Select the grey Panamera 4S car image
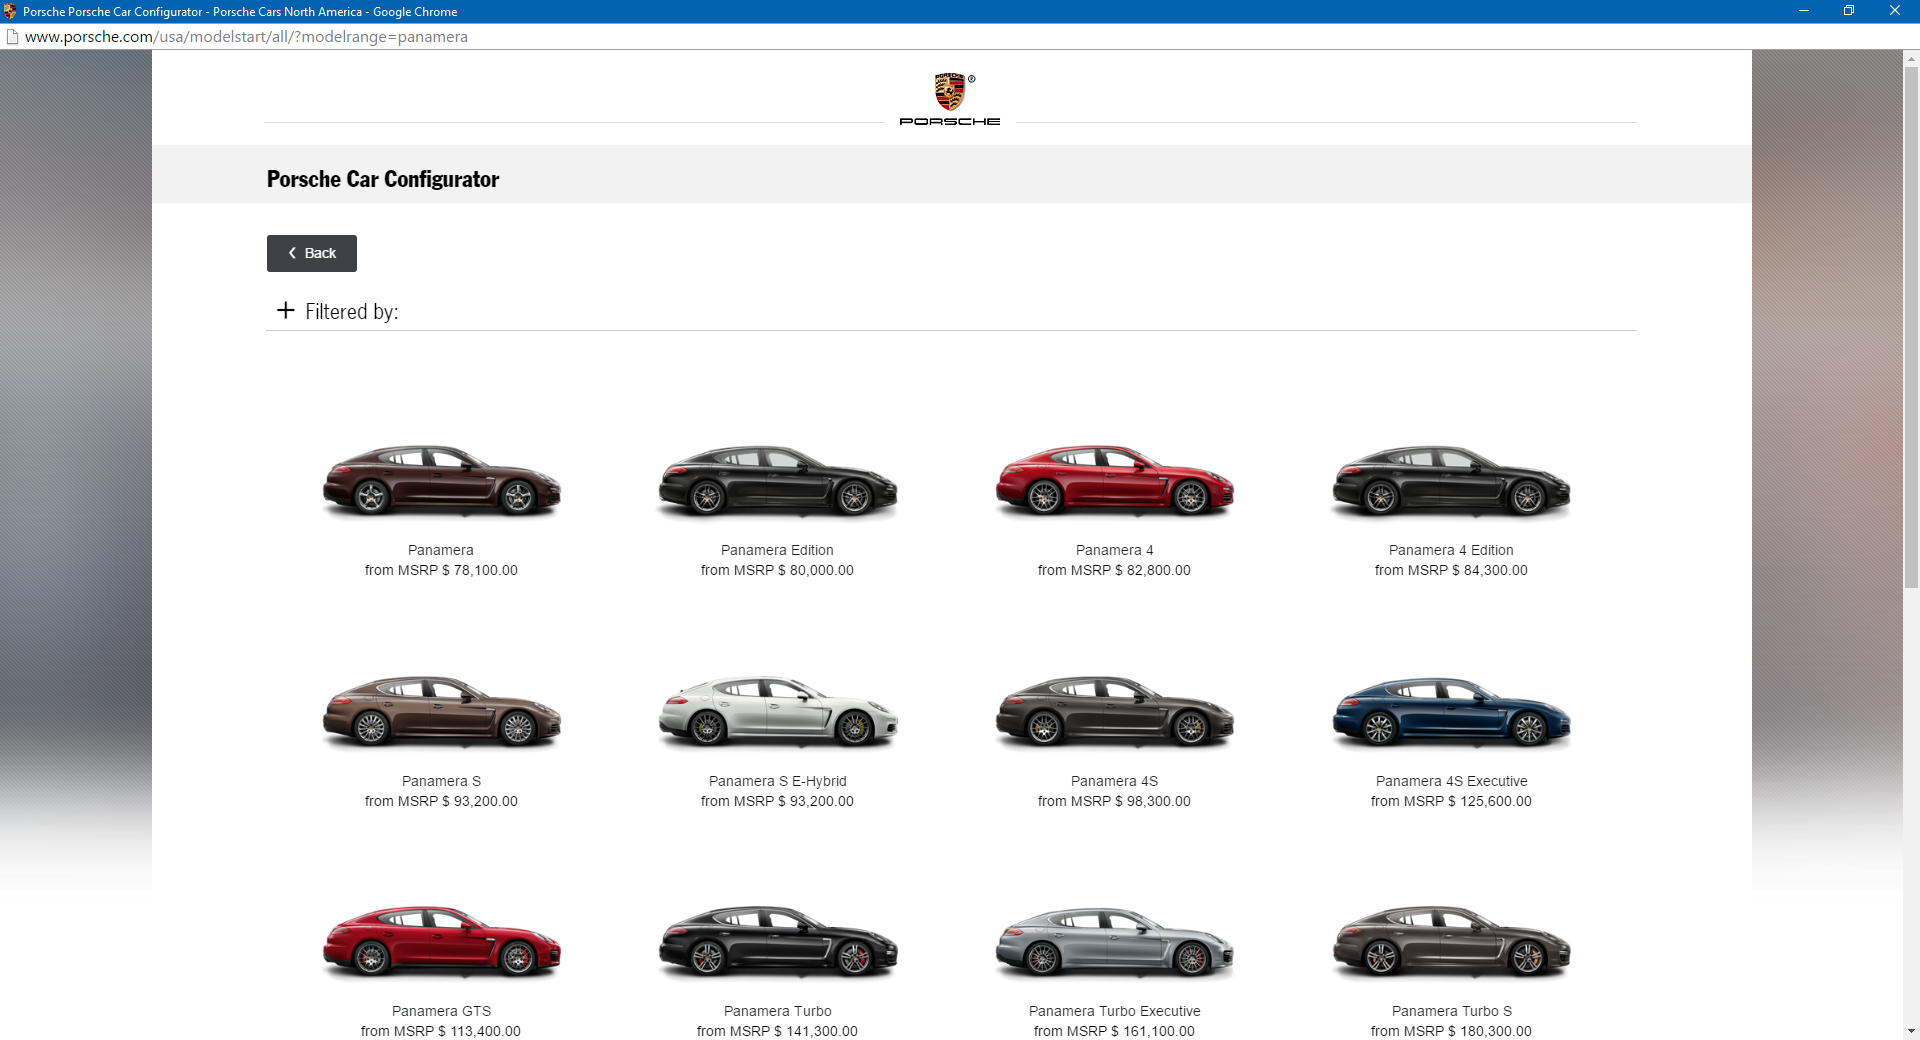Image resolution: width=1920 pixels, height=1040 pixels. tap(1114, 712)
